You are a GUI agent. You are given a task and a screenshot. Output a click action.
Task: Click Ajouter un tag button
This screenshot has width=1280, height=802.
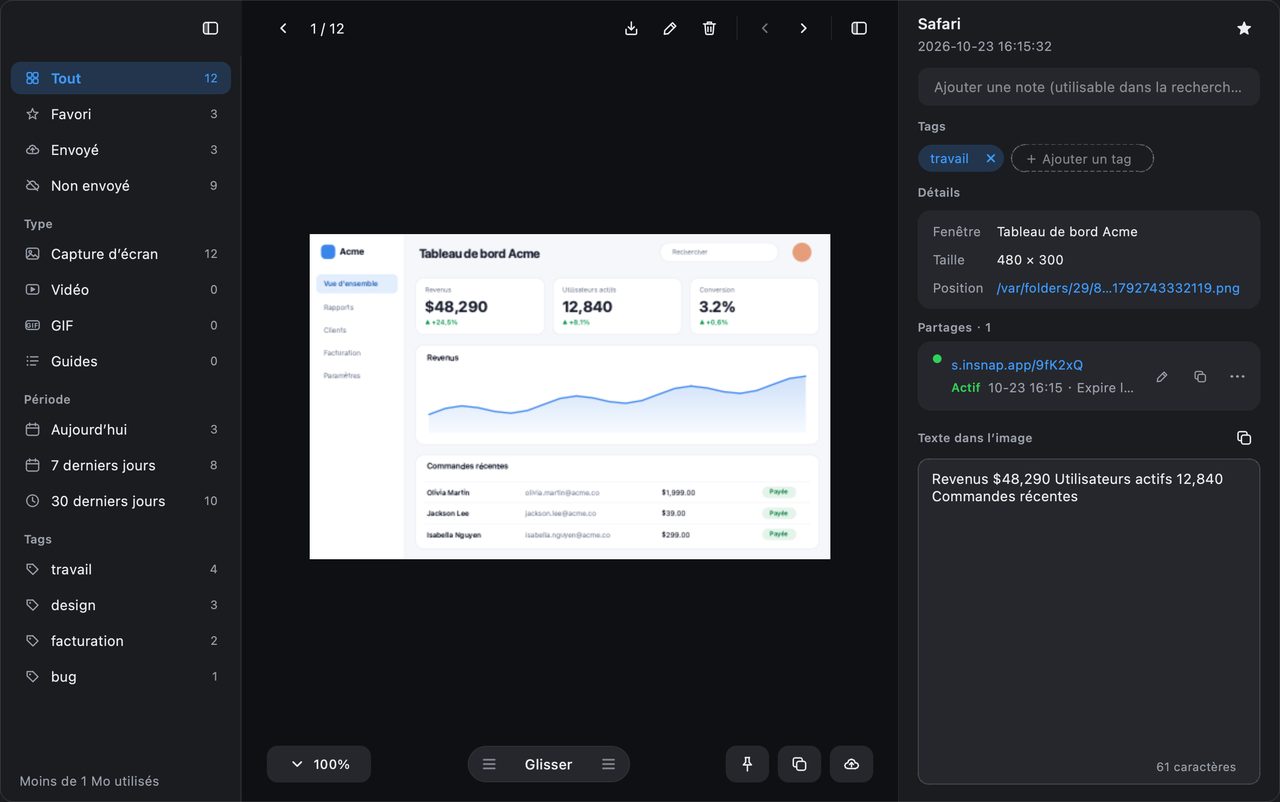tap(1082, 158)
